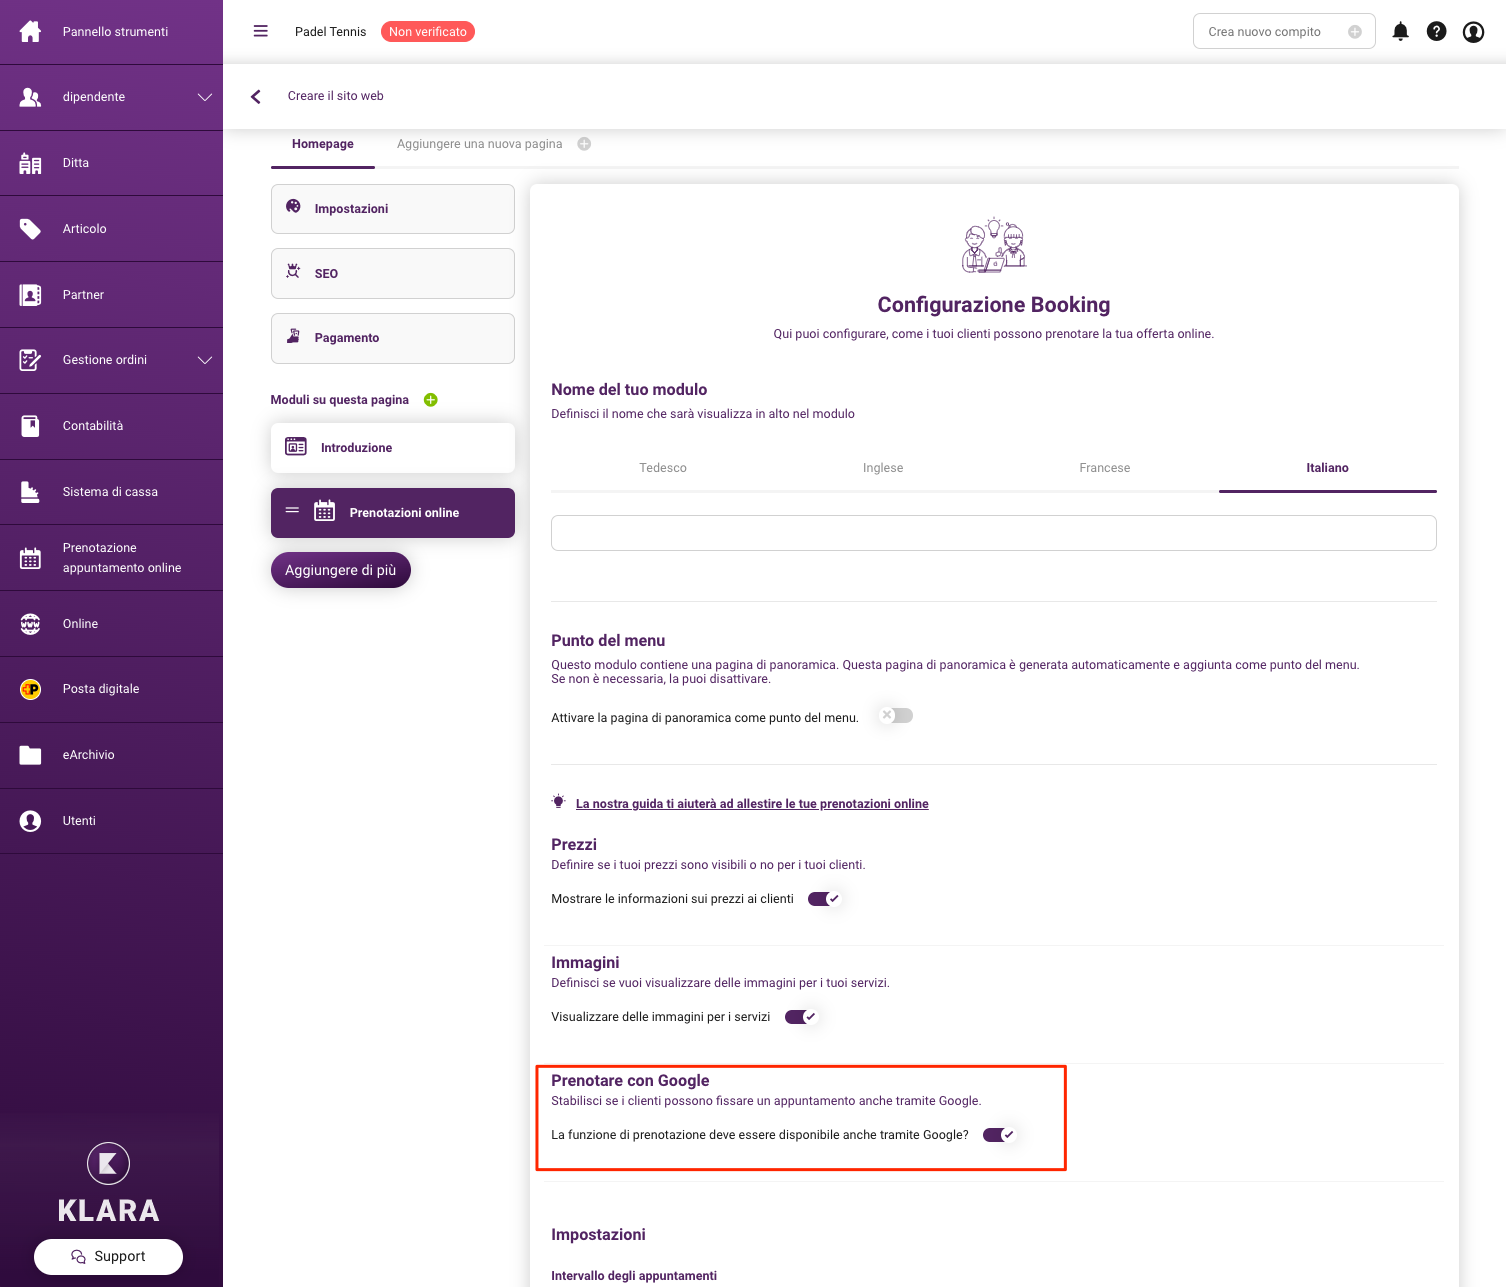This screenshot has height=1287, width=1506.
Task: Open the notifications bell icon
Action: (1400, 31)
